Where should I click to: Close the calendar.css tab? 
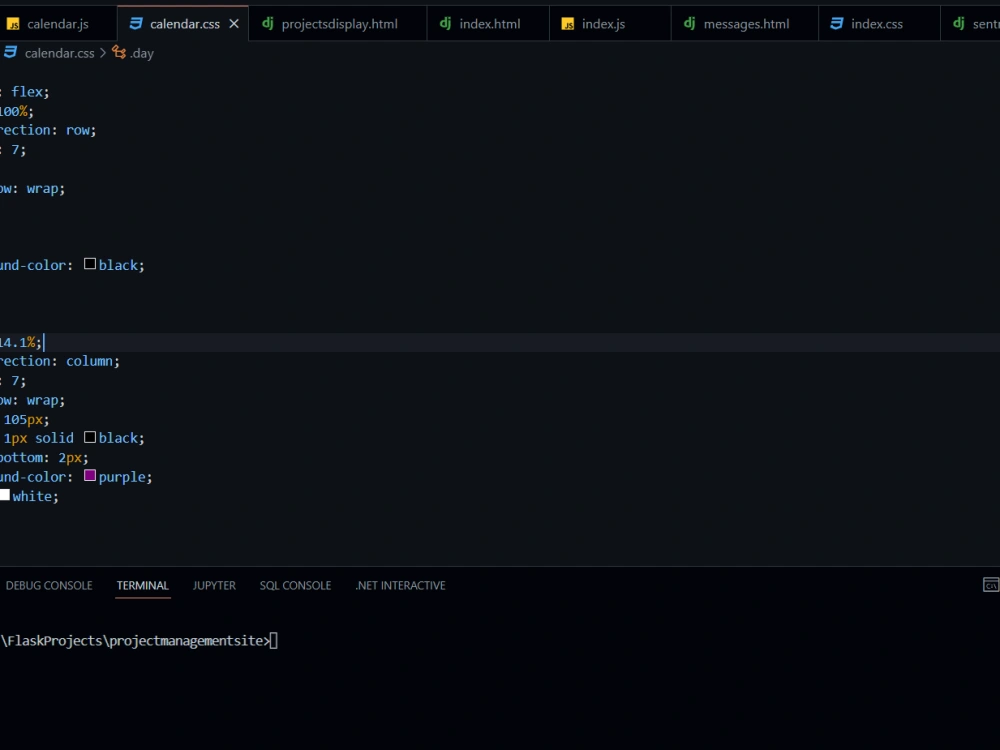[234, 24]
